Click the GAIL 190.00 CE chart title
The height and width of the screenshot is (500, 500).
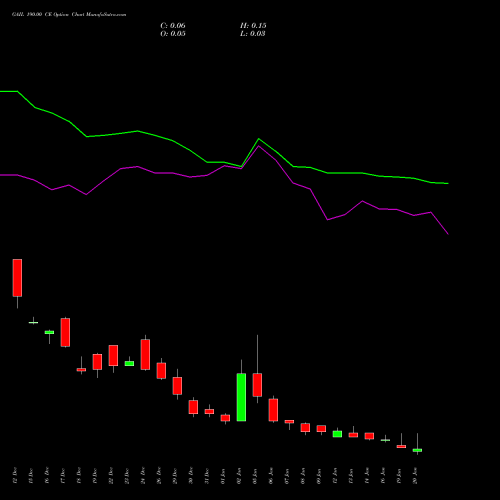click(x=69, y=15)
